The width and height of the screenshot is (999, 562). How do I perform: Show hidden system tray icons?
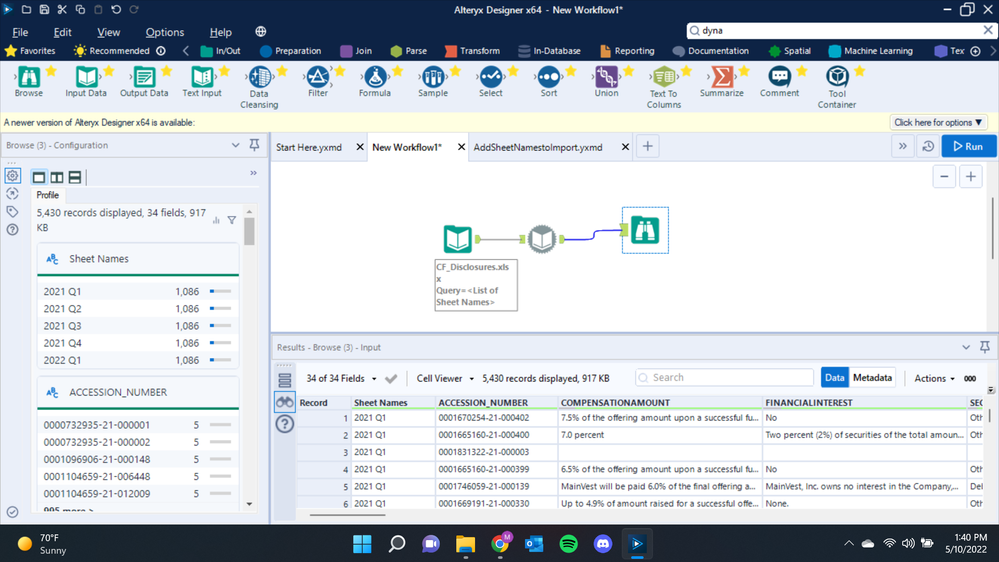click(x=849, y=544)
